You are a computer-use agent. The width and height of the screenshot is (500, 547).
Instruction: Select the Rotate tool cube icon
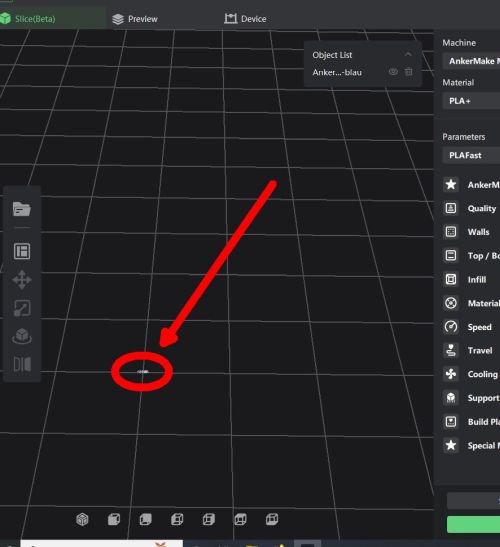(x=22, y=336)
